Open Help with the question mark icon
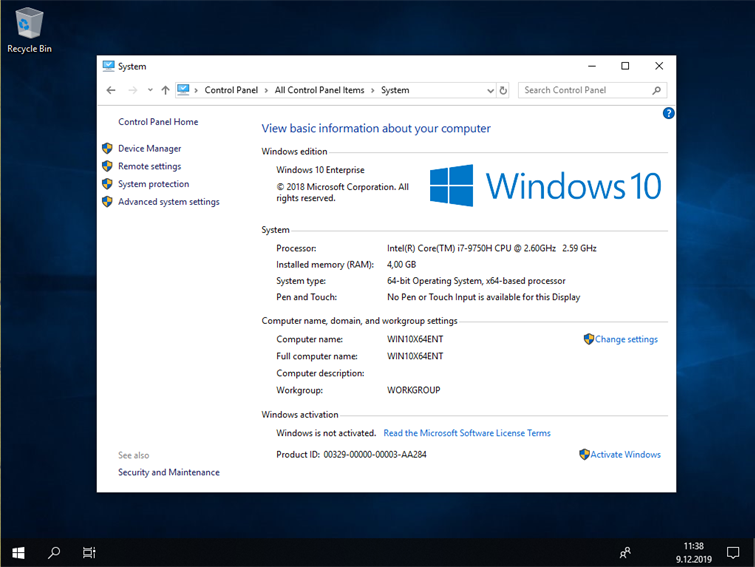 (x=668, y=113)
